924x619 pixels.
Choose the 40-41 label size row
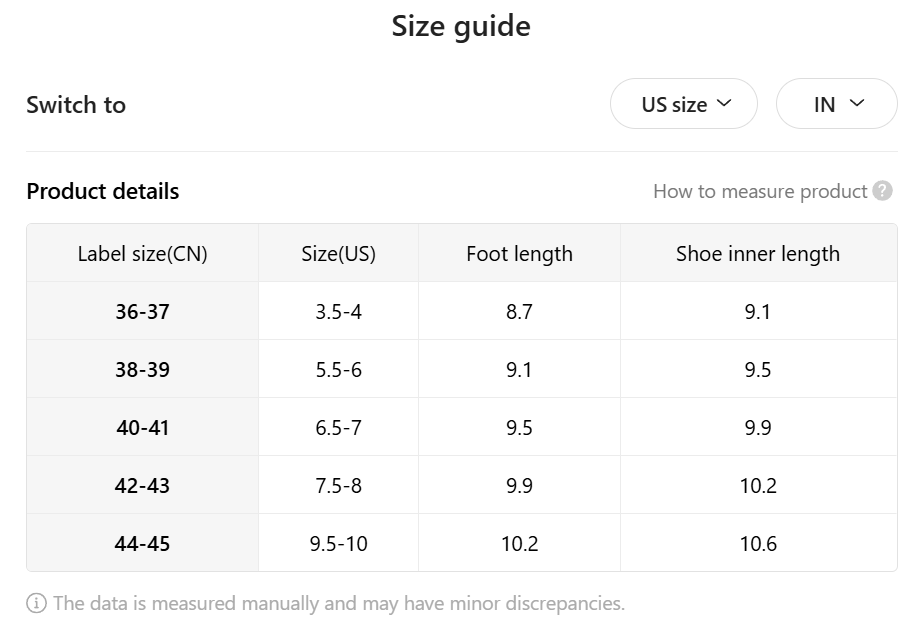click(461, 427)
